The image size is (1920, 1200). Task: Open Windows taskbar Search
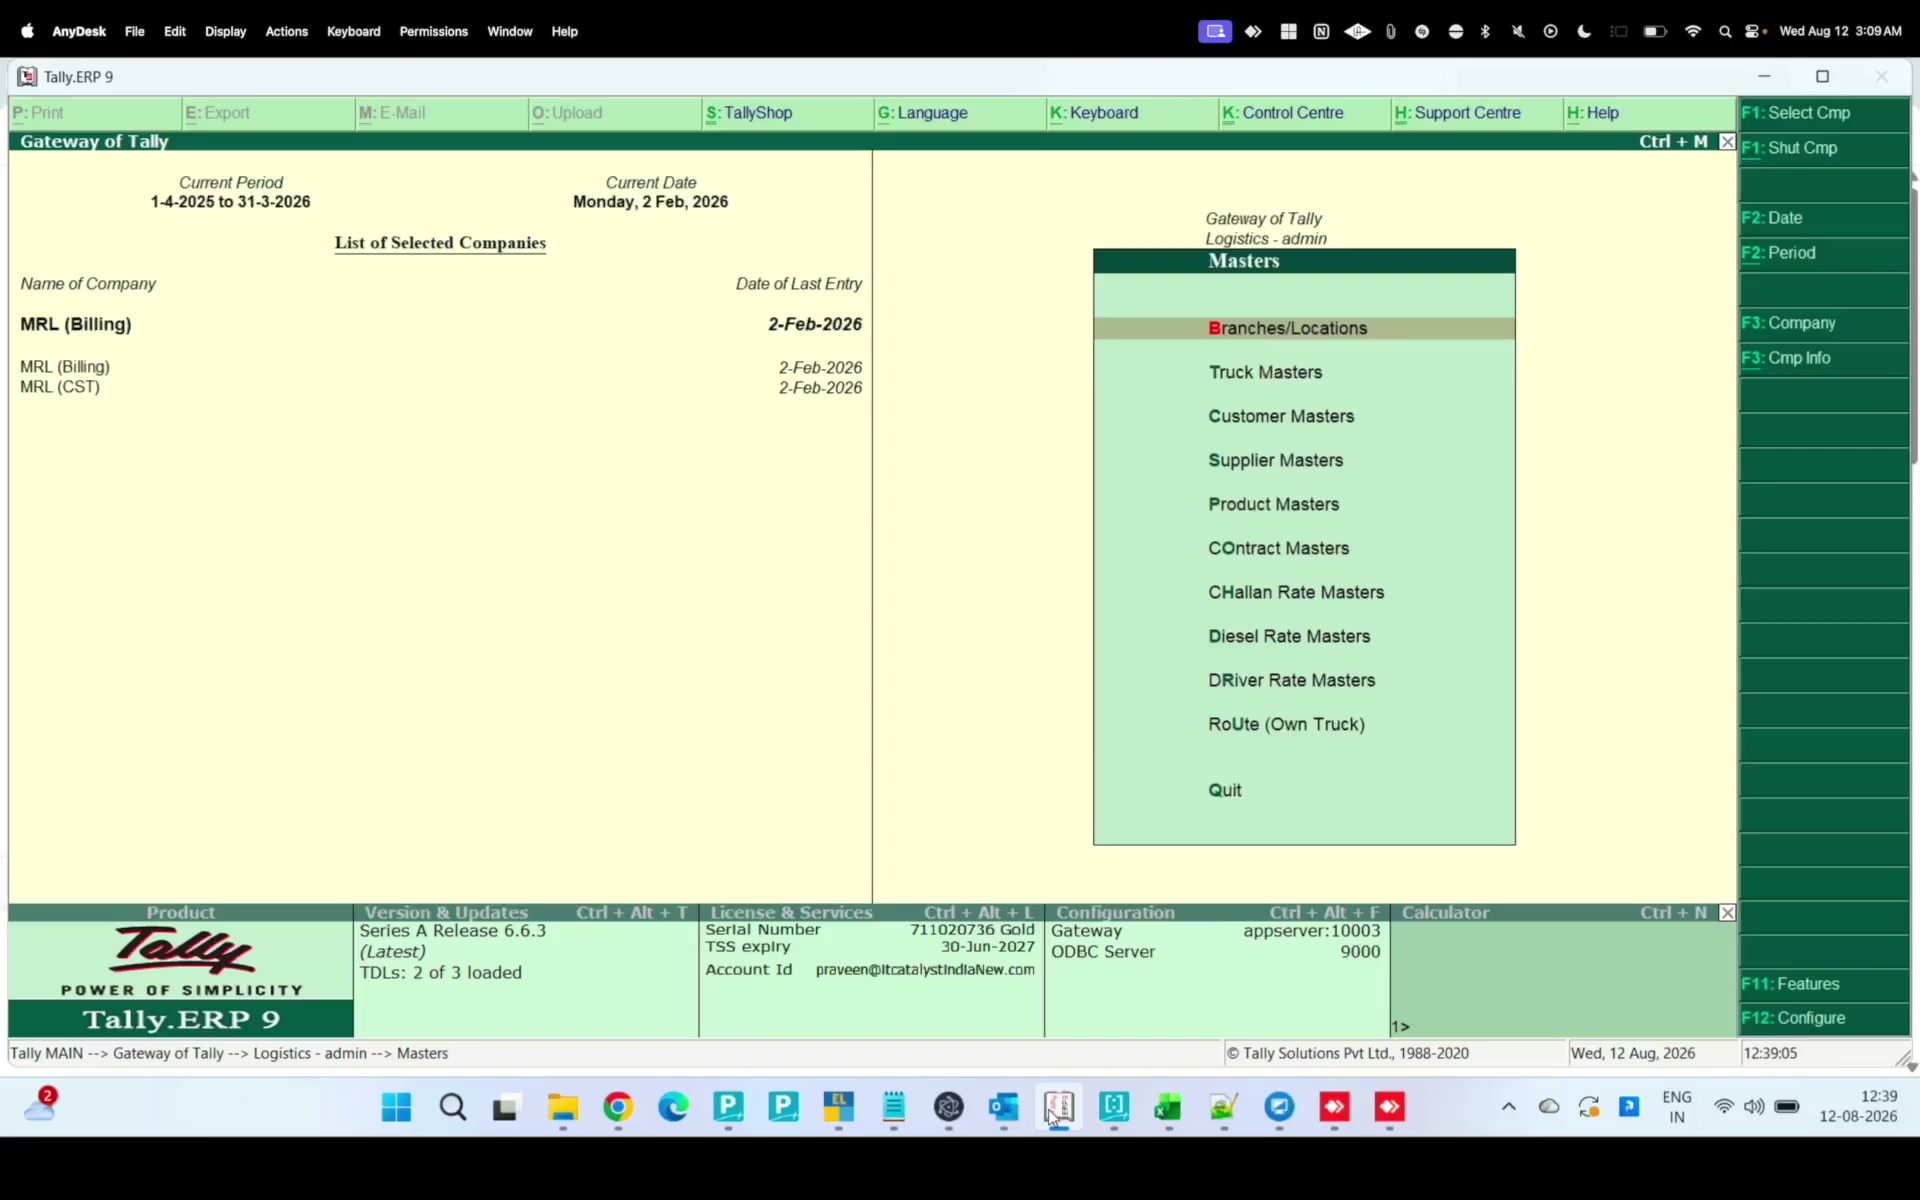[453, 1107]
